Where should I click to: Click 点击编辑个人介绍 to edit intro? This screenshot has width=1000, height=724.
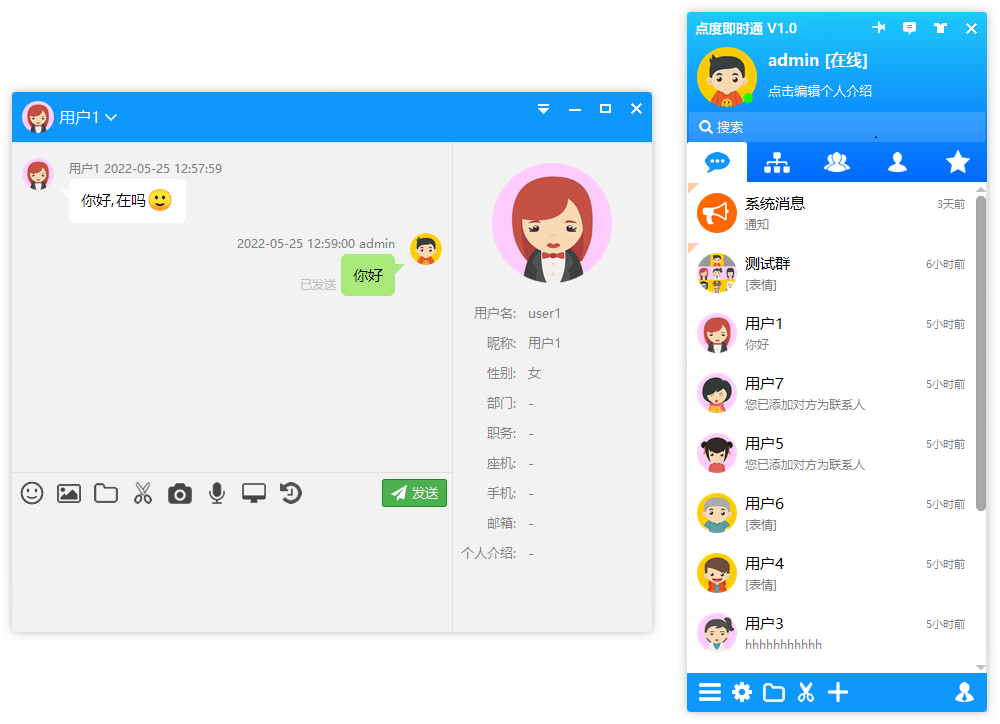pos(820,91)
